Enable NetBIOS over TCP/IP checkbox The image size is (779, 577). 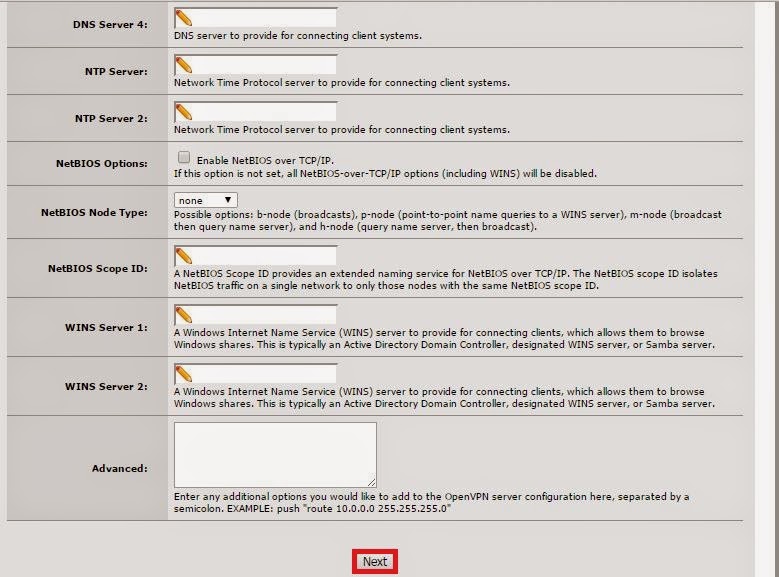click(x=184, y=158)
